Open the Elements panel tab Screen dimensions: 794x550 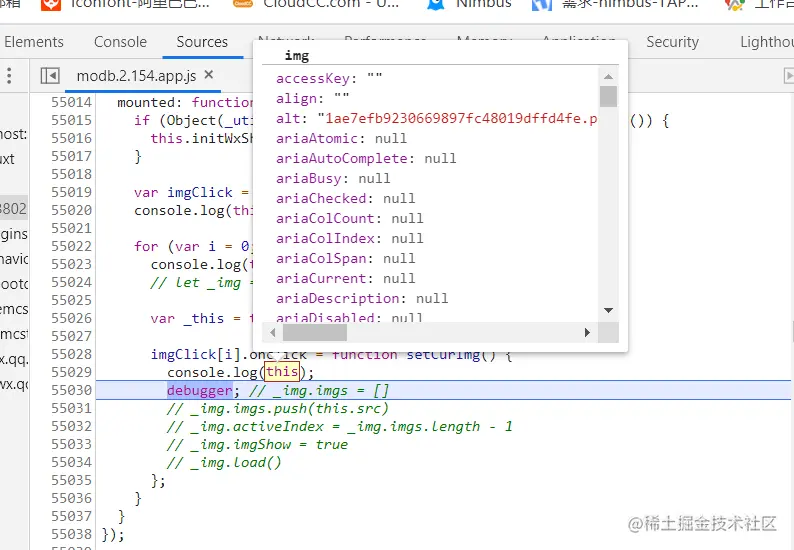(34, 42)
